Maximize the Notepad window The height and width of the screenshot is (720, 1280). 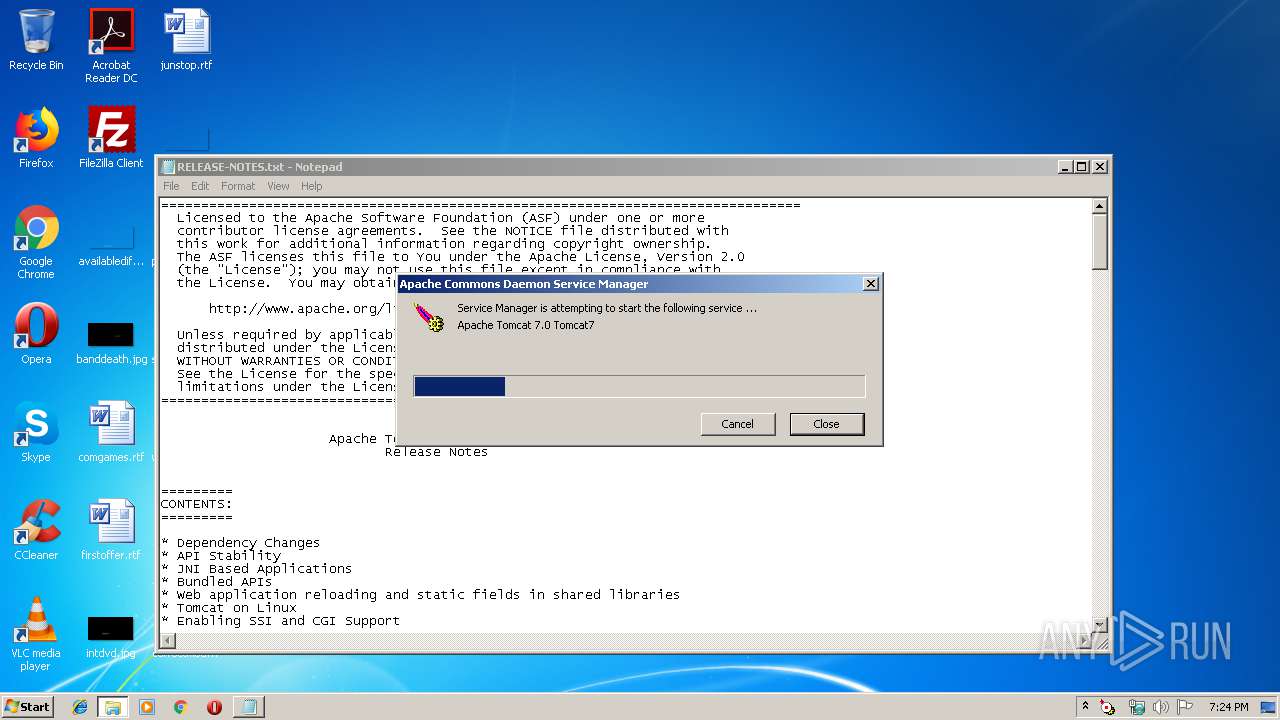pos(1082,167)
